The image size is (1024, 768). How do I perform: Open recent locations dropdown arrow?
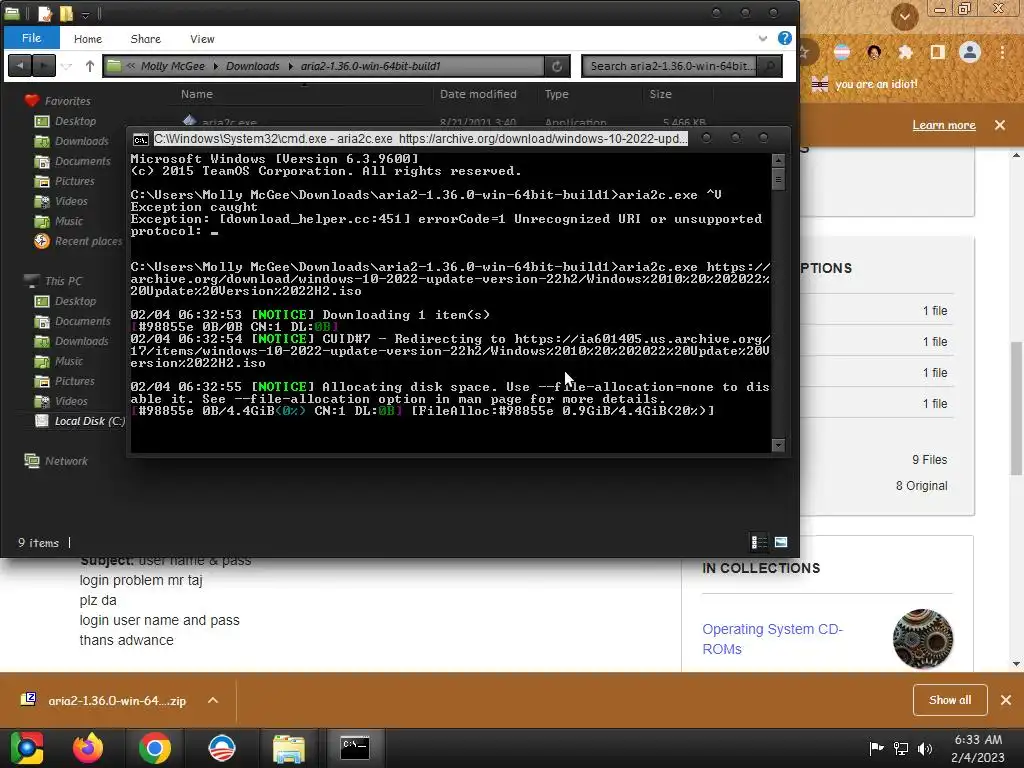click(67, 66)
